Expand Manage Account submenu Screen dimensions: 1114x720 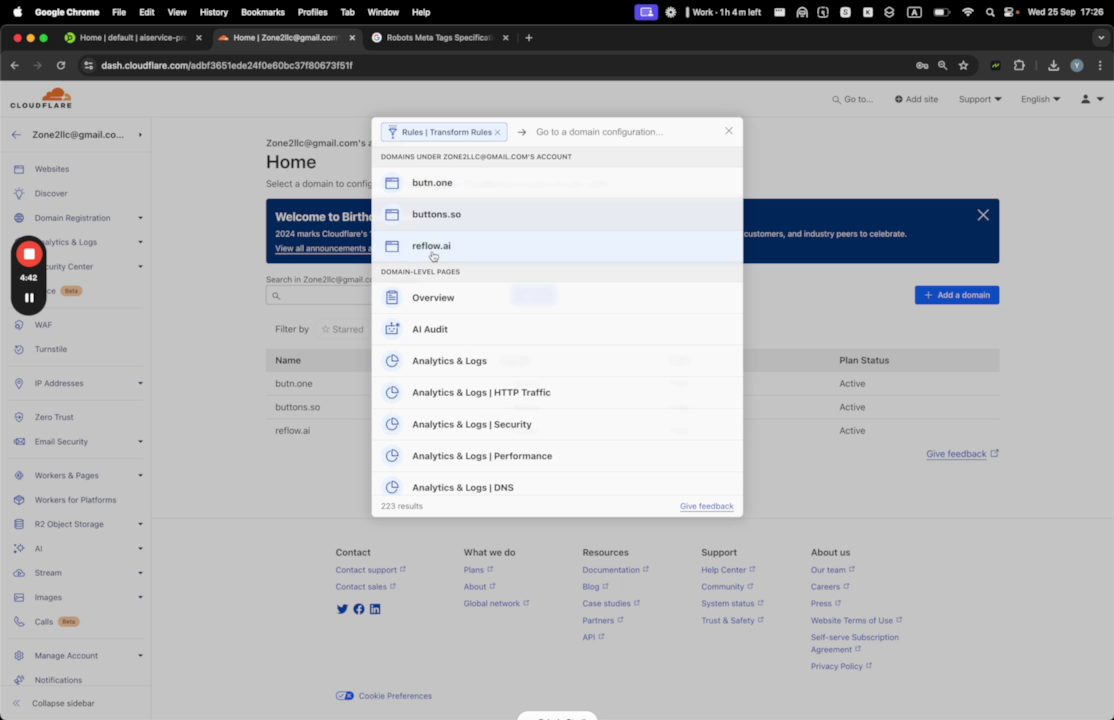click(140, 655)
